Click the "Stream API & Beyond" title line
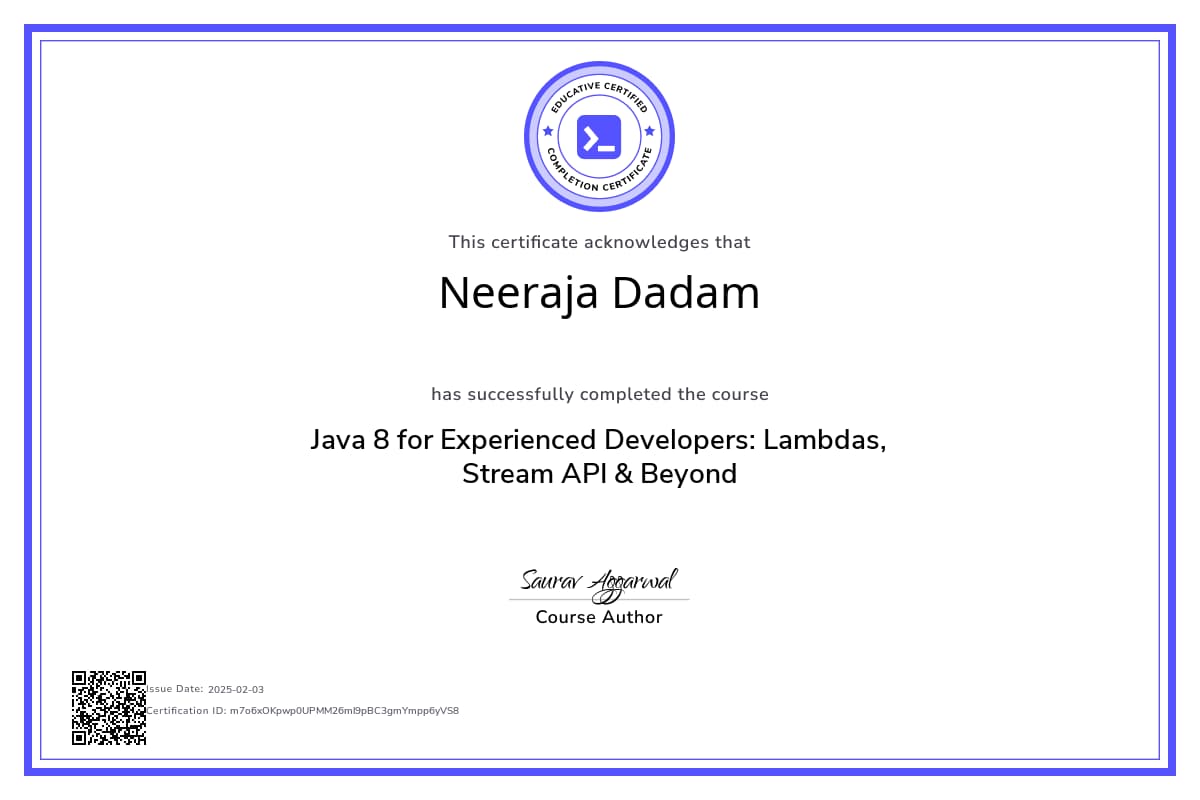Viewport: 1200px width, 800px height. 599,473
